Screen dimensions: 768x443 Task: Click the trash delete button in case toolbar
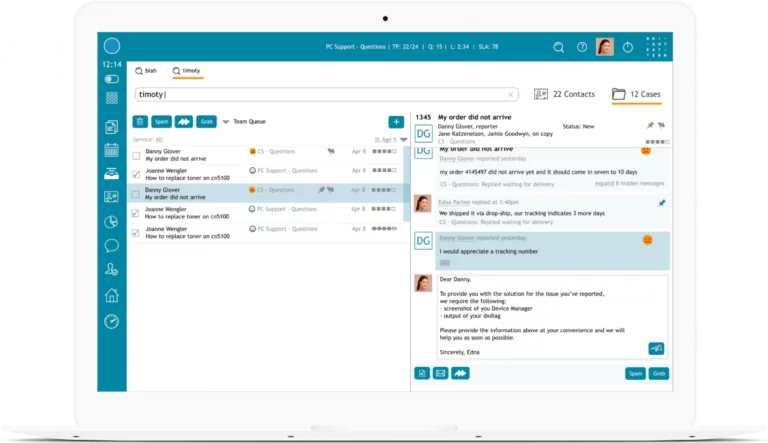click(140, 122)
